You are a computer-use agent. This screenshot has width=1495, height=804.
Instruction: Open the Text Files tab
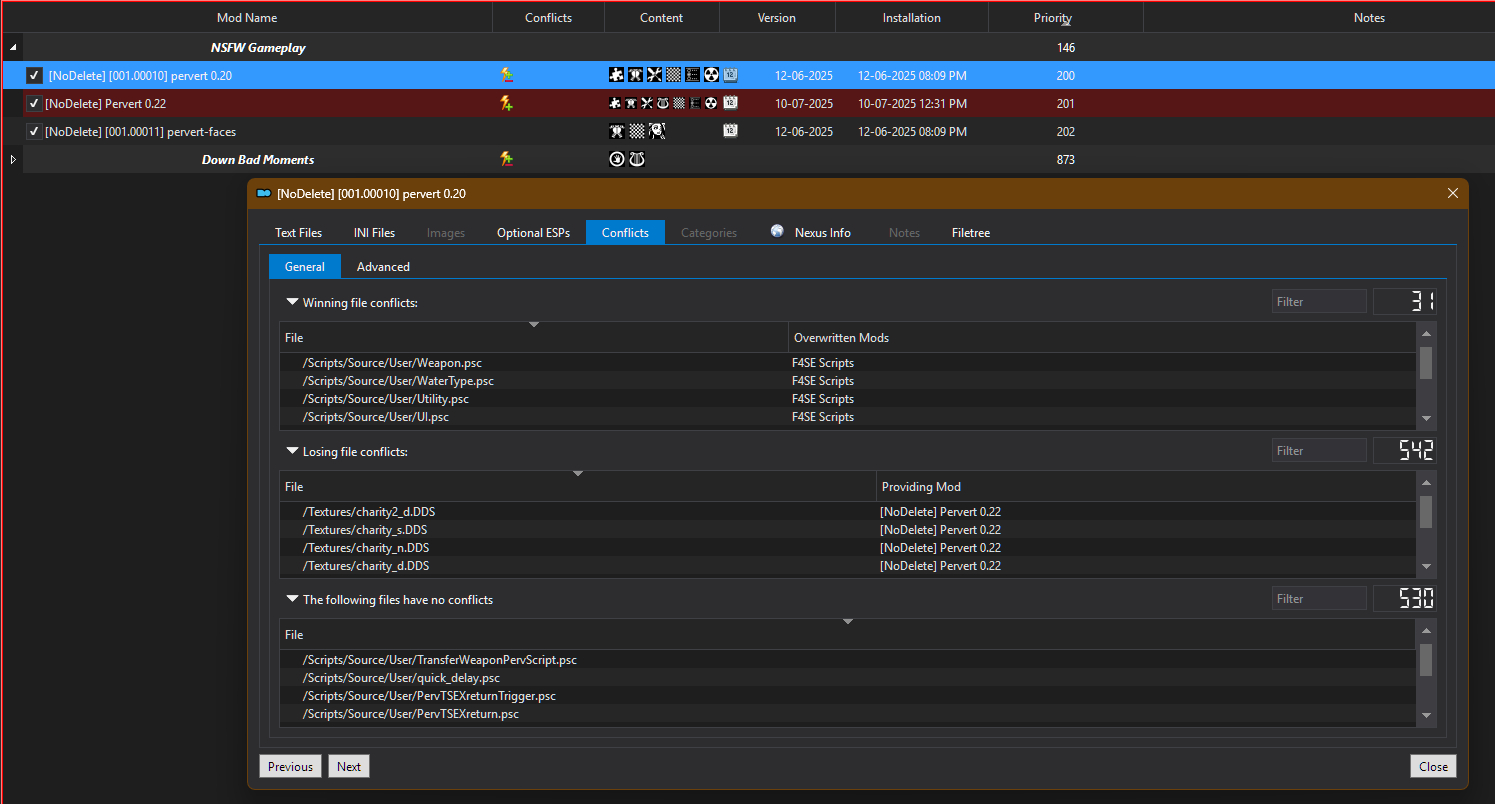pos(298,232)
